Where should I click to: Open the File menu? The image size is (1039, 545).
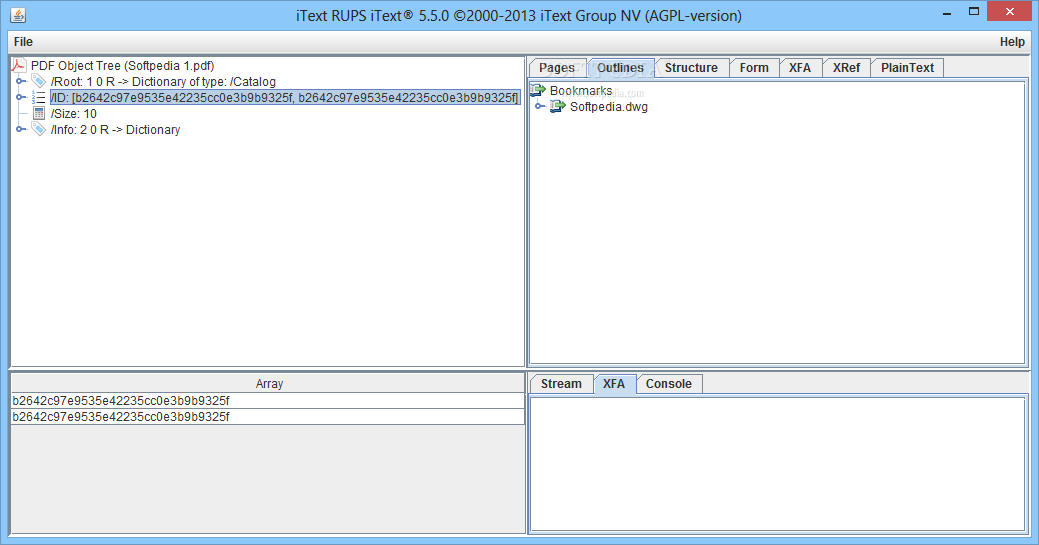point(23,42)
